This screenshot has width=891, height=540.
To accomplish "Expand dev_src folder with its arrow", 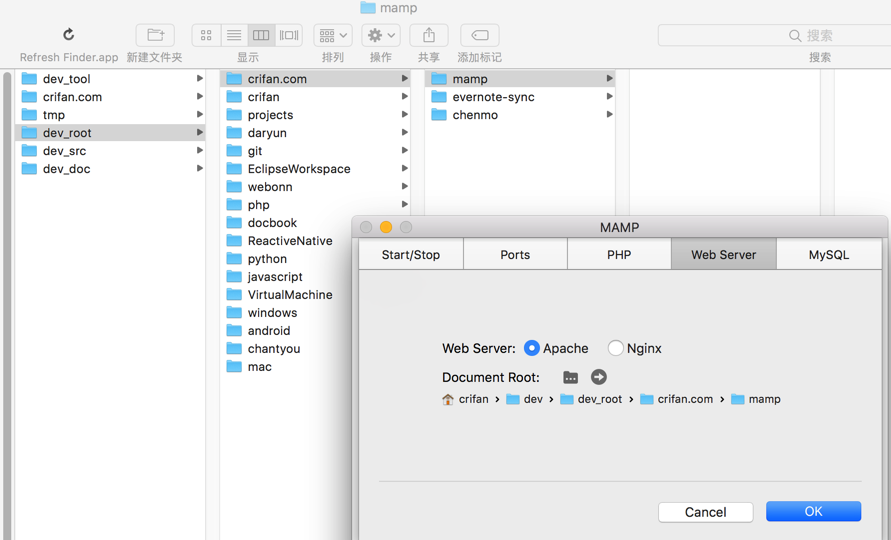I will tap(199, 151).
